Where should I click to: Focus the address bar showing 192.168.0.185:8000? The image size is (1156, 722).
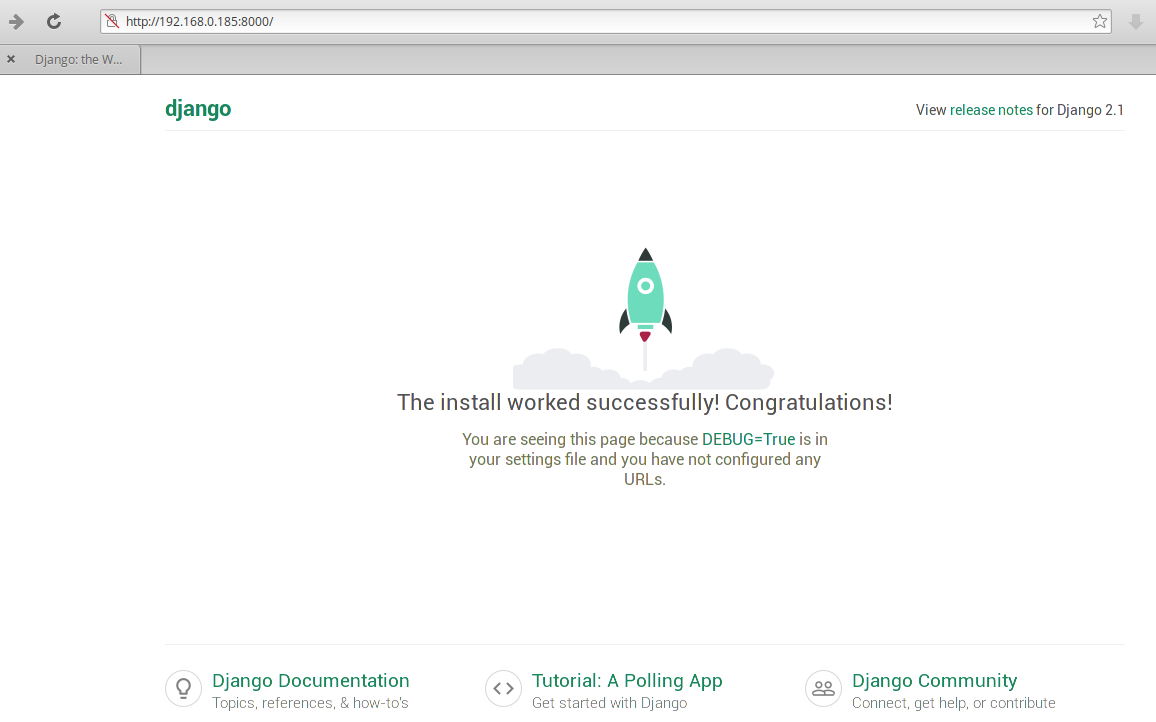pos(600,21)
